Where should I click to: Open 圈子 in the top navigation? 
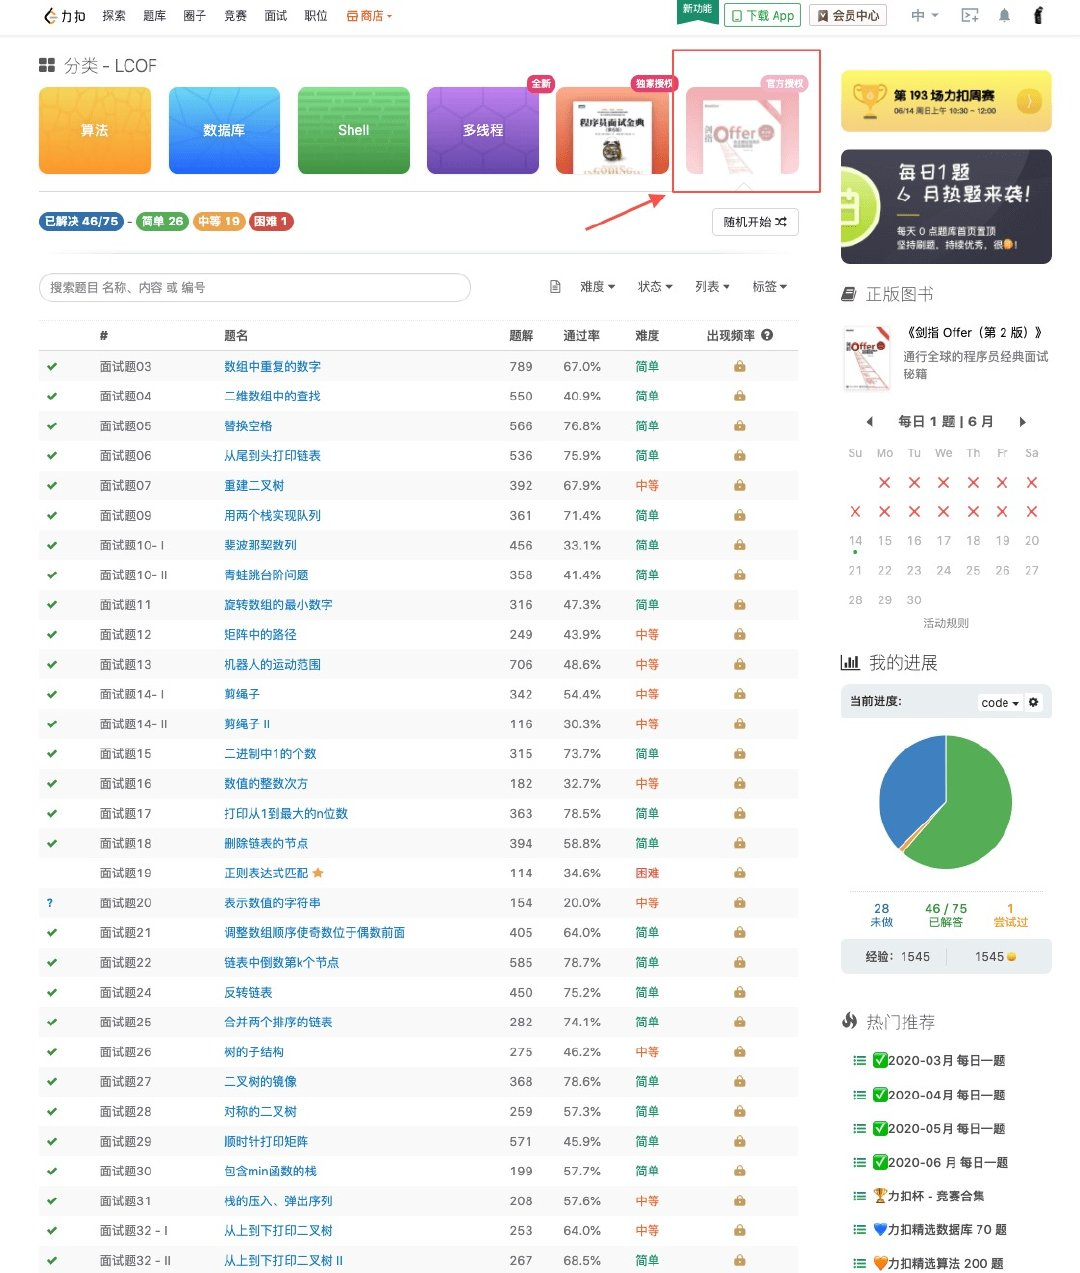coord(195,16)
